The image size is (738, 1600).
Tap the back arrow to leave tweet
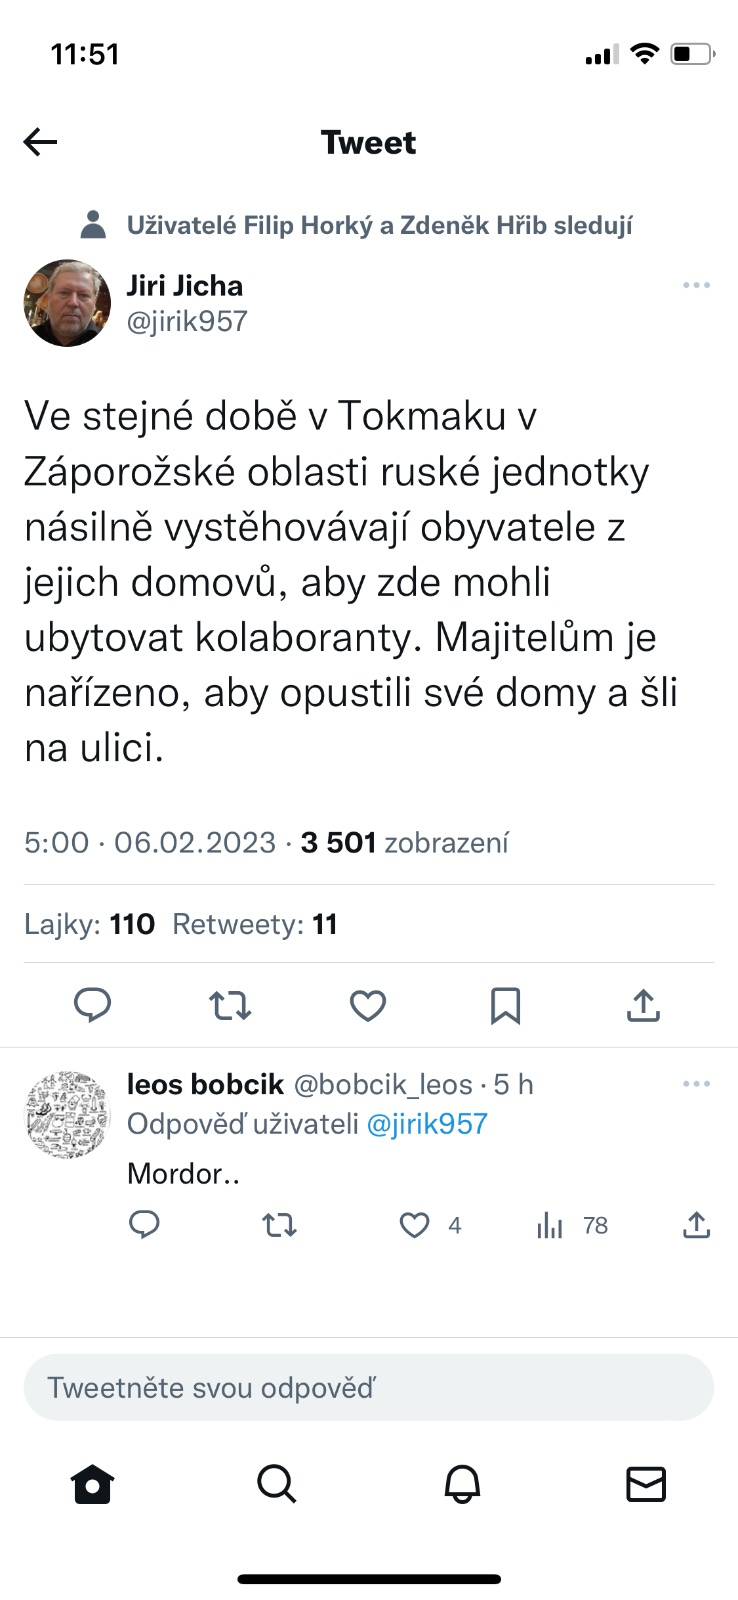[41, 142]
